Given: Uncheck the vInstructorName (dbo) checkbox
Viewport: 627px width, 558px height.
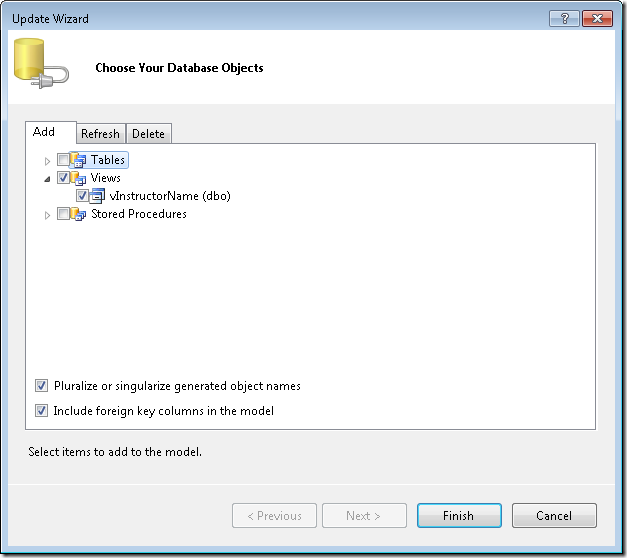Looking at the screenshot, I should (x=83, y=196).
